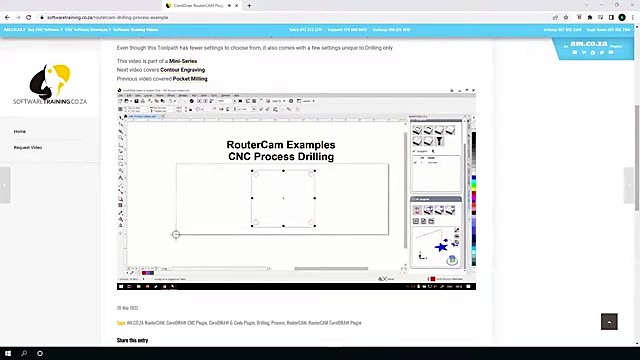Open a new browser tab

pyautogui.click(x=249, y=6)
